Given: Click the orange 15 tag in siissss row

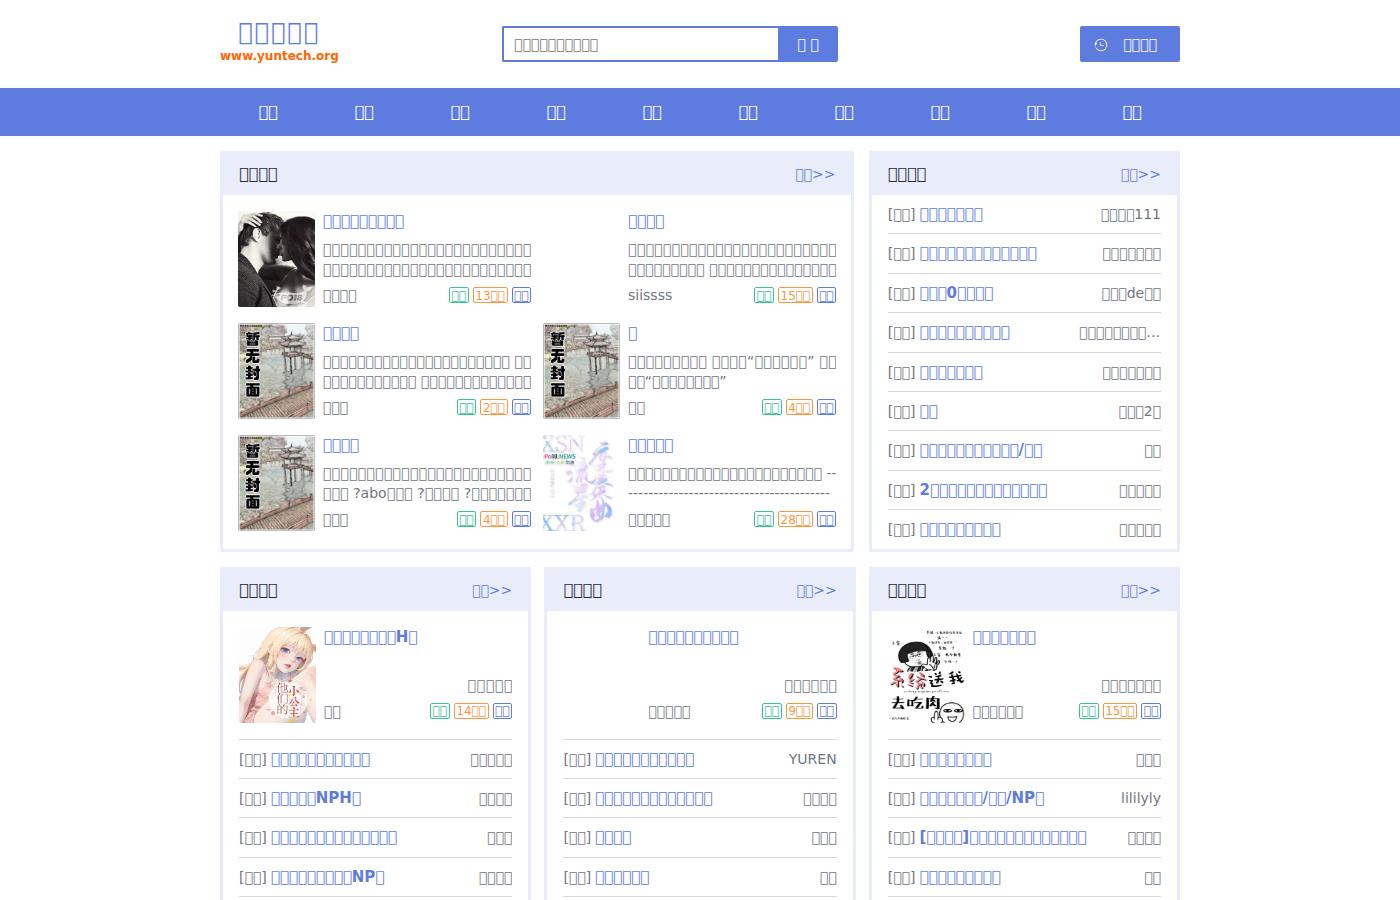Looking at the screenshot, I should point(795,295).
